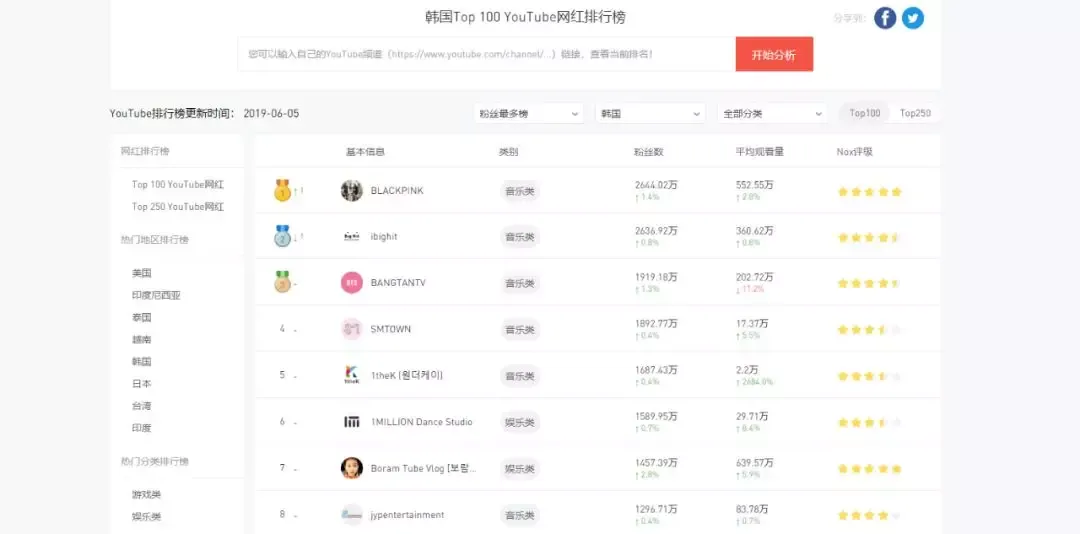Click the 552.55万 average views value
The width and height of the screenshot is (1080, 534).
754,184
